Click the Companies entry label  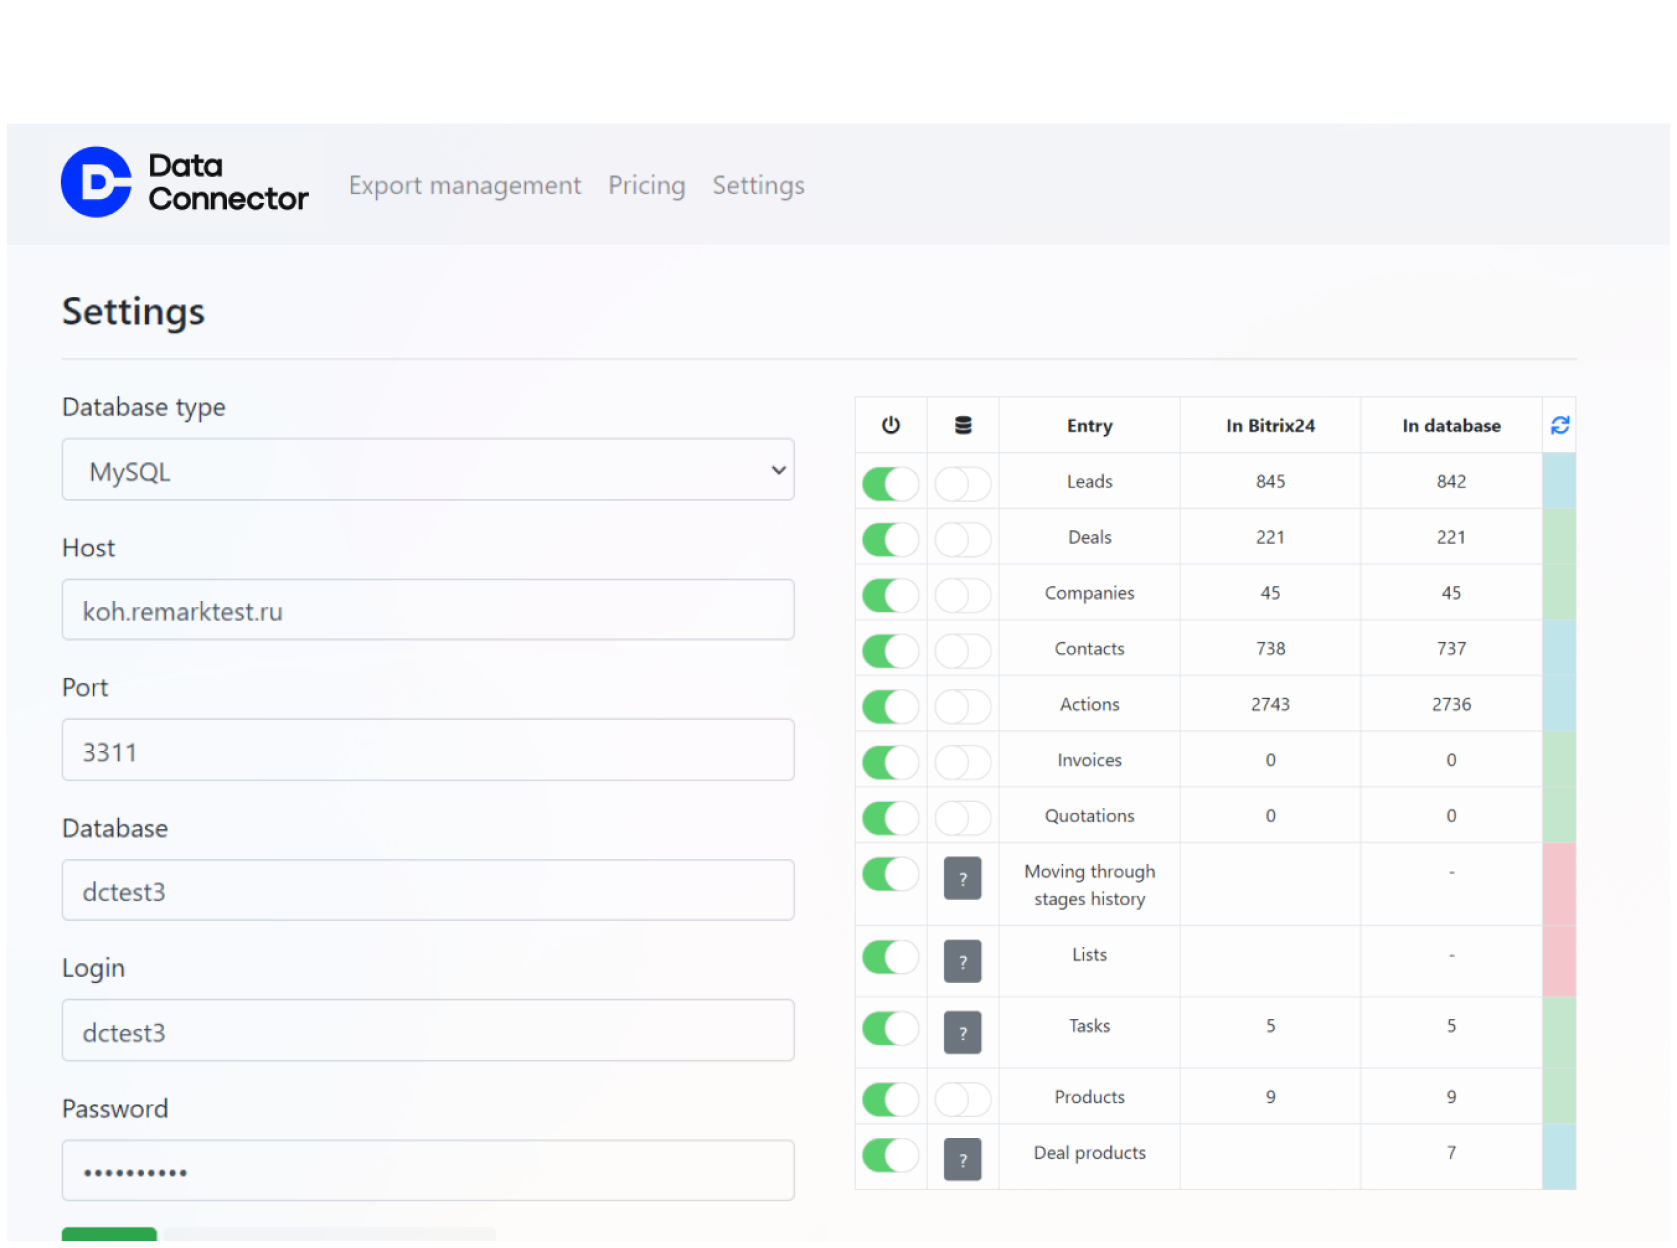[1089, 593]
